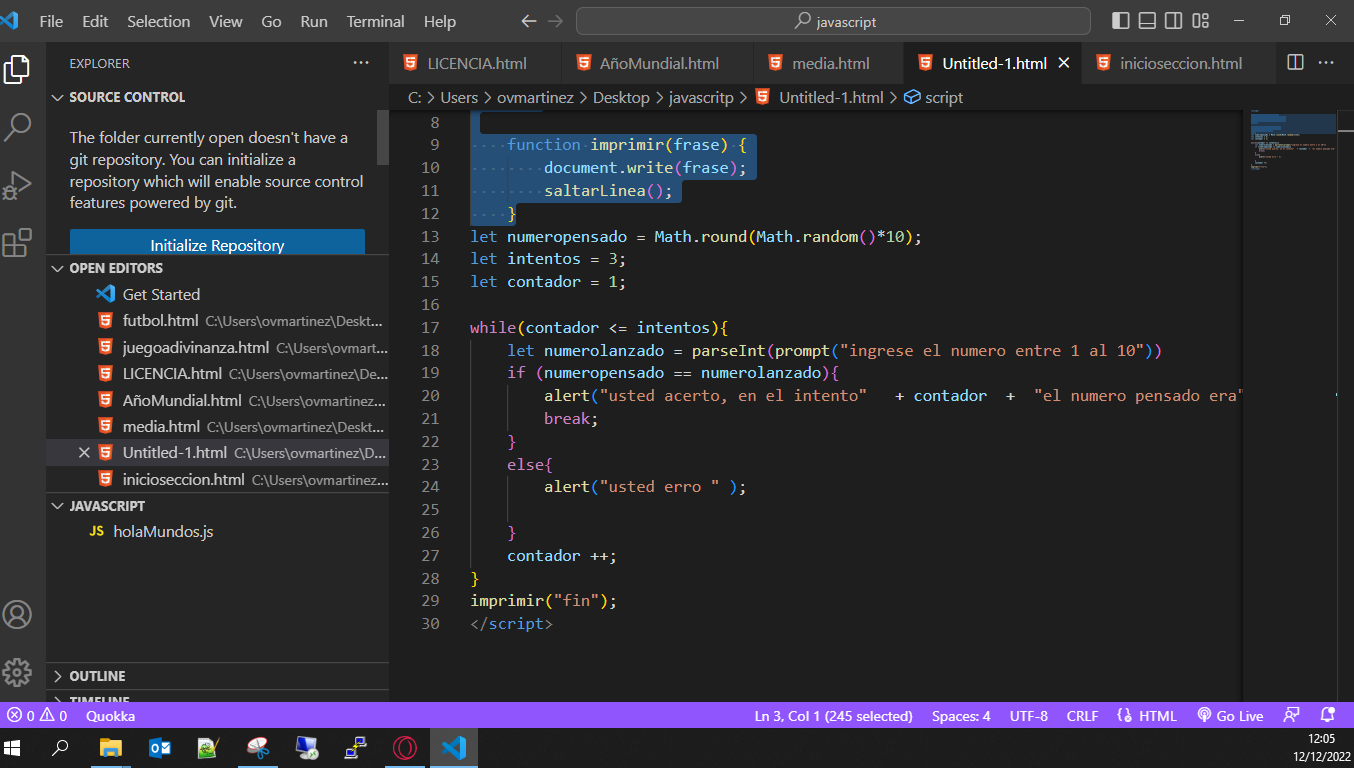Close Untitled-1.html in Open Editors list

tap(85, 453)
